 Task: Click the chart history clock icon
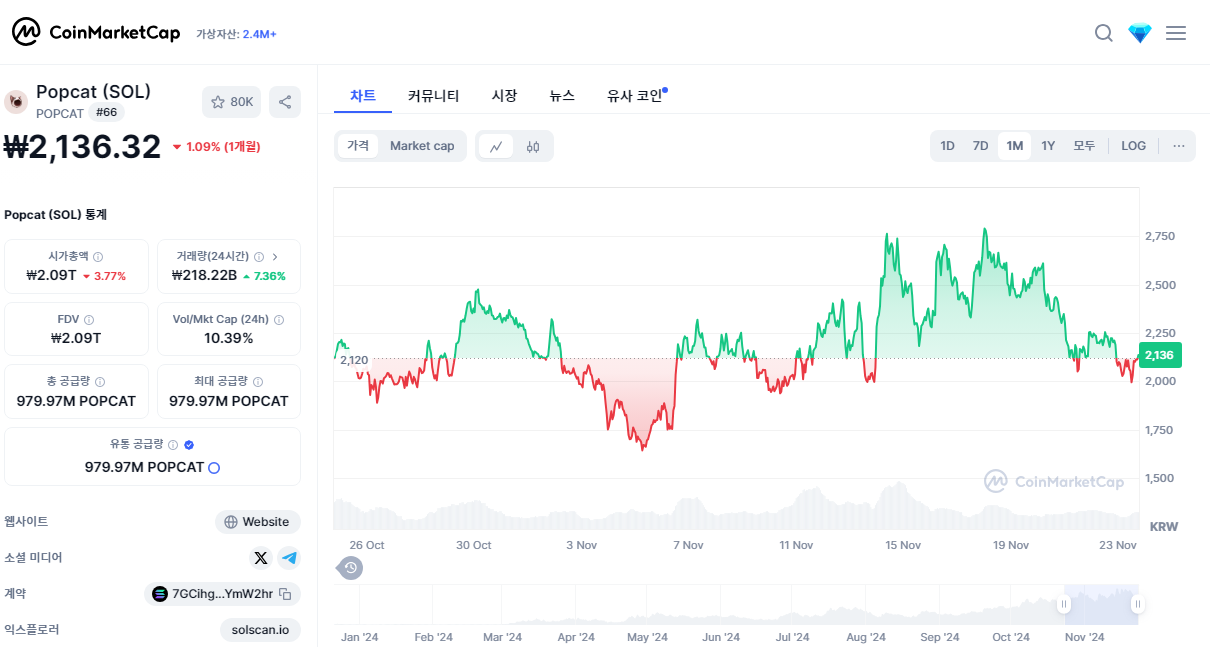350,568
